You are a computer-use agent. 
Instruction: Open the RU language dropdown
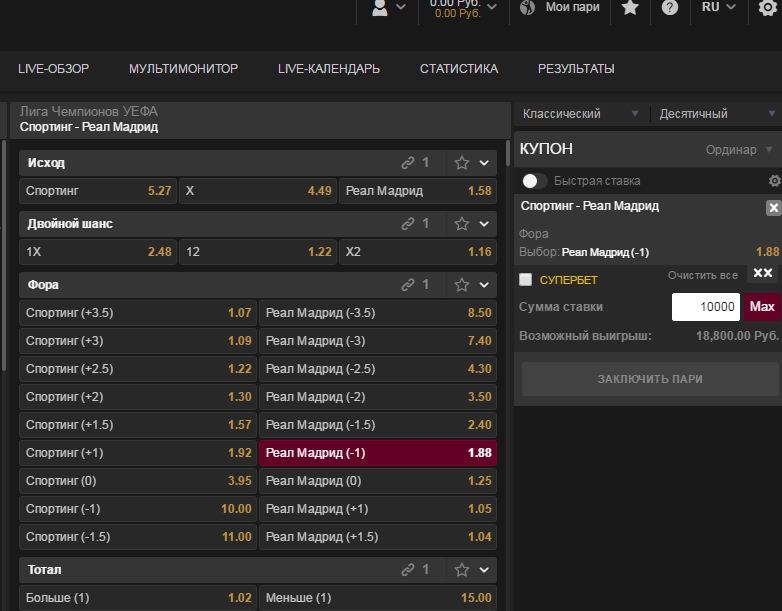point(719,7)
